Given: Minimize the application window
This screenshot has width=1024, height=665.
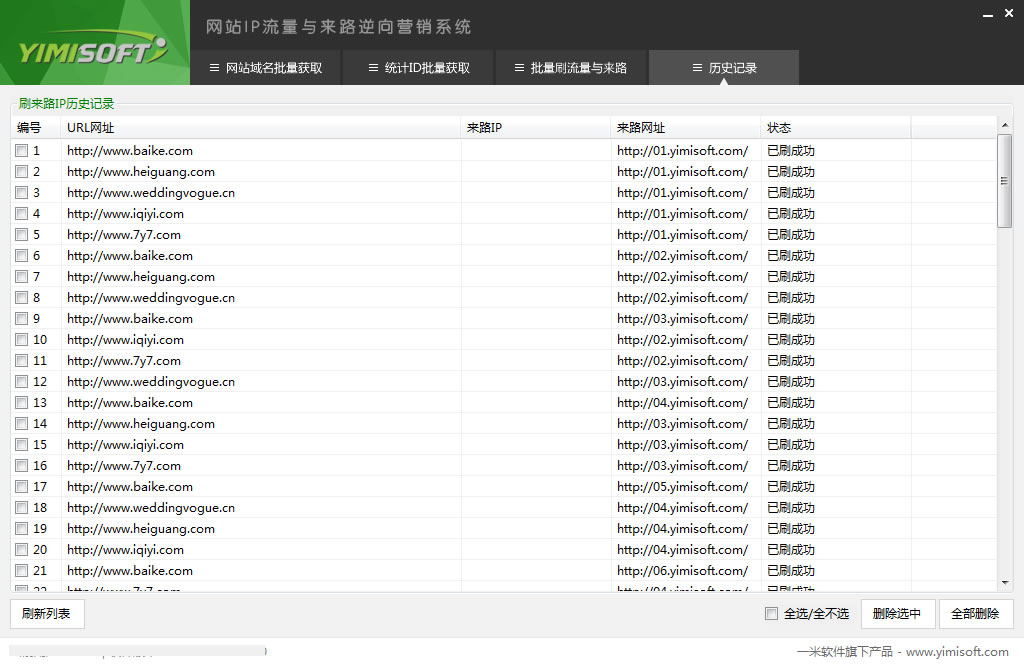Looking at the screenshot, I should click(987, 14).
